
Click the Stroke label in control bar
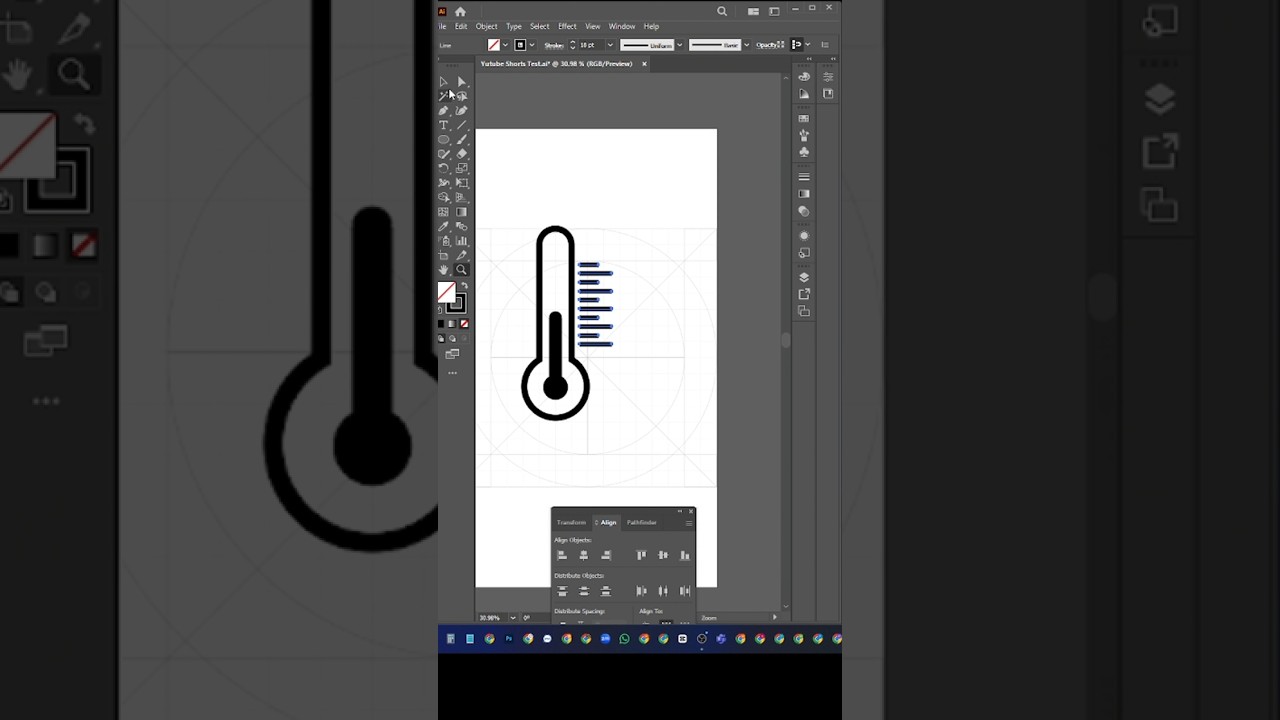click(554, 45)
